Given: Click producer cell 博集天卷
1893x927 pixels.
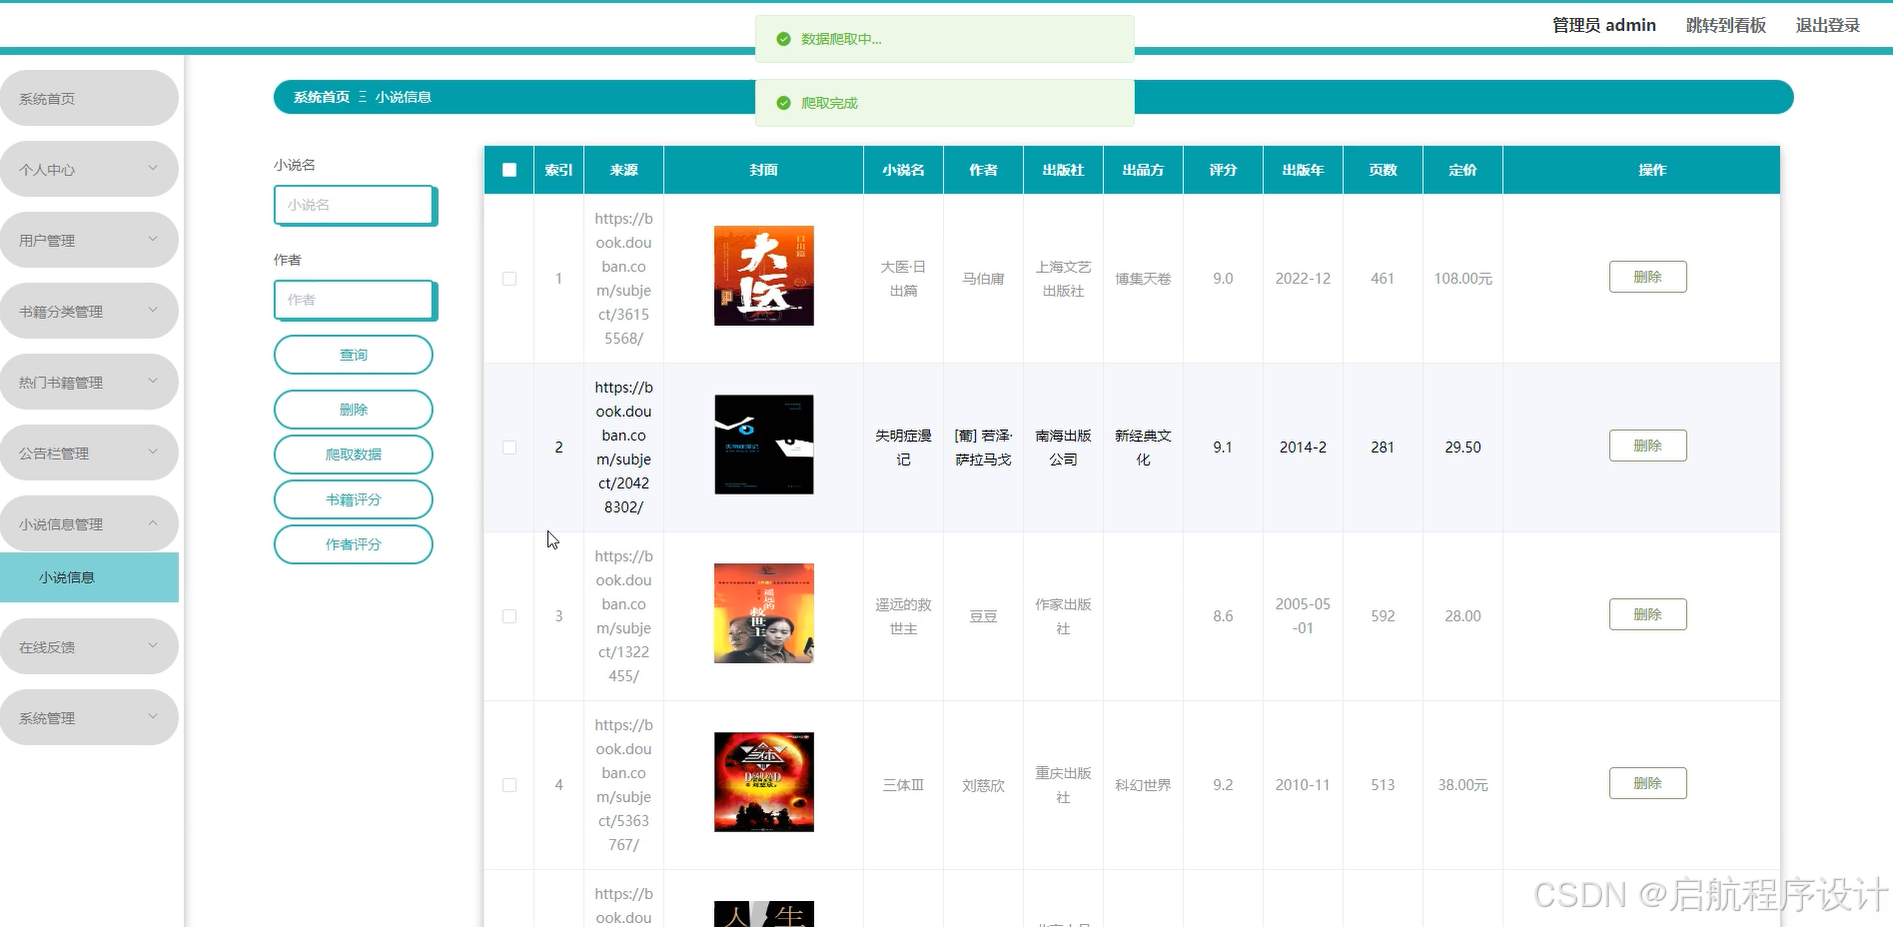Looking at the screenshot, I should (x=1143, y=279).
